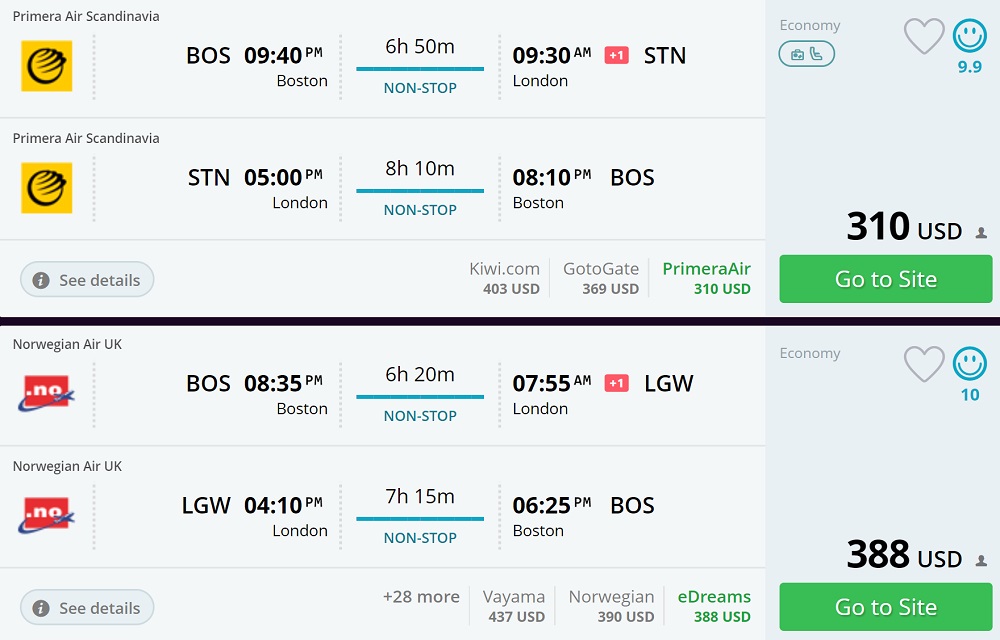The width and height of the screenshot is (1000, 640).
Task: Click the 9.9 rating smiley face icon
Action: coord(969,37)
